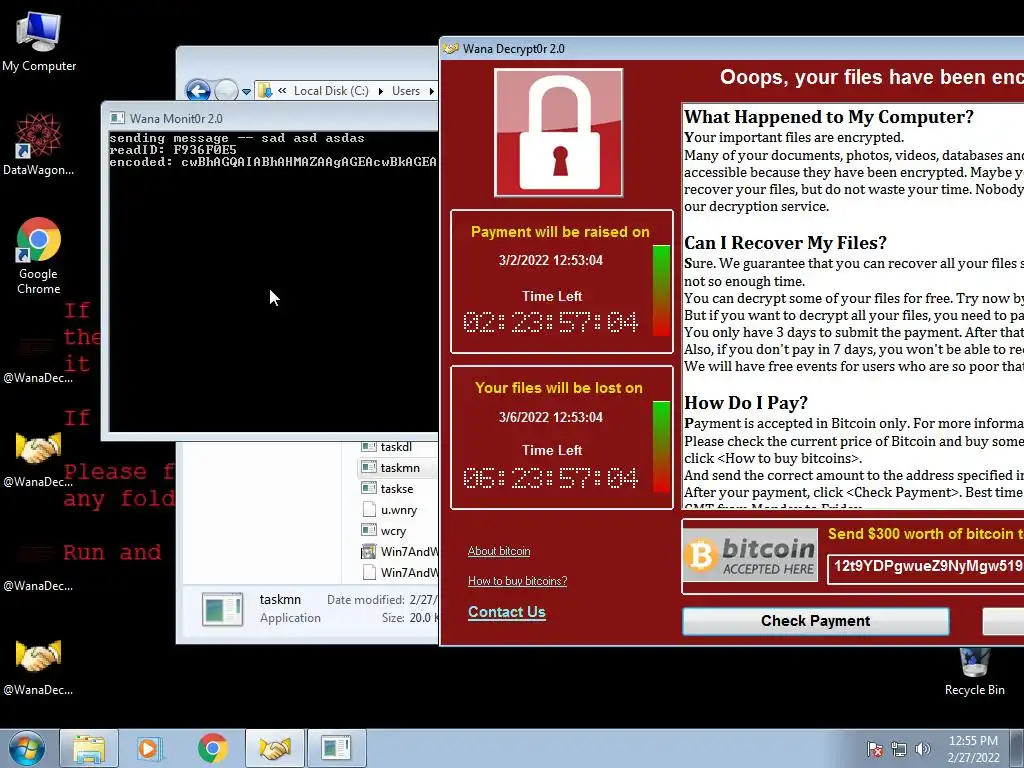Click the bitcoin address field
Image resolution: width=1024 pixels, height=768 pixels.
click(x=925, y=568)
